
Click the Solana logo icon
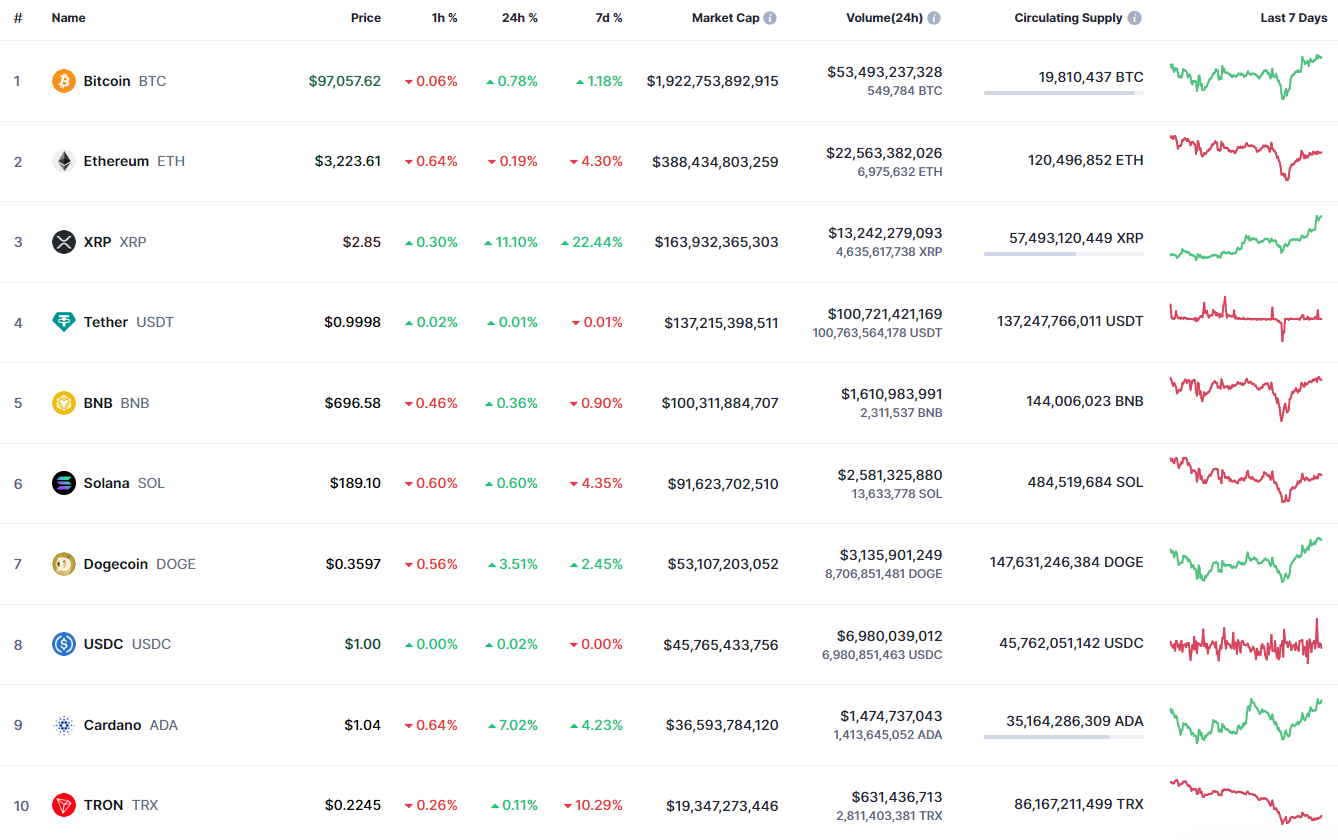click(64, 483)
